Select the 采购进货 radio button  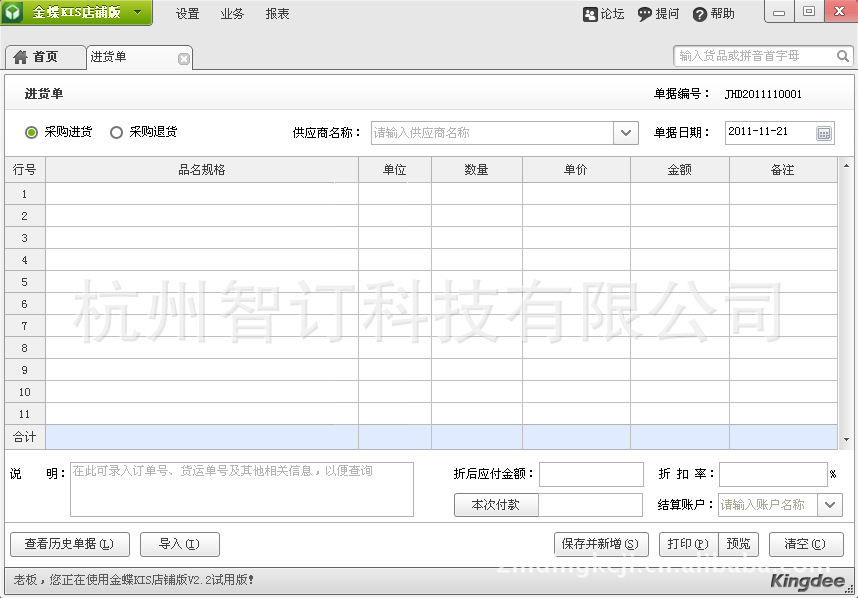32,132
